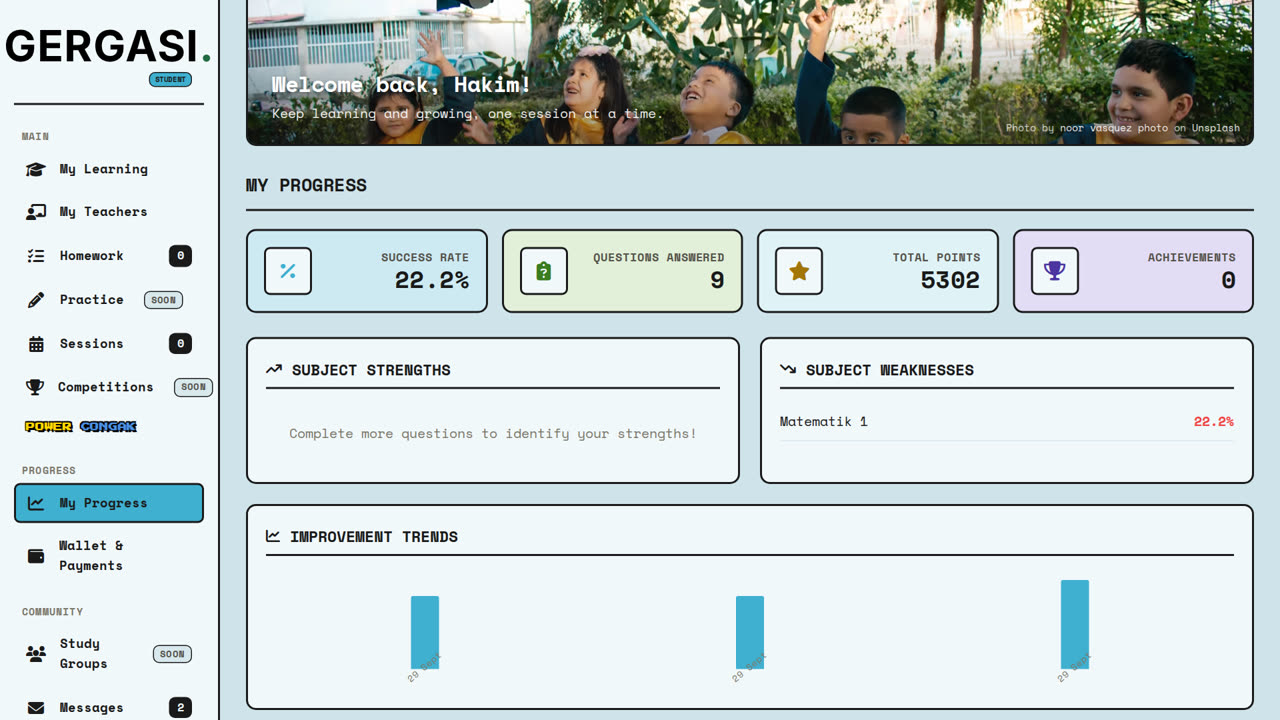Click the POWER CONGAK logo link

(81, 427)
